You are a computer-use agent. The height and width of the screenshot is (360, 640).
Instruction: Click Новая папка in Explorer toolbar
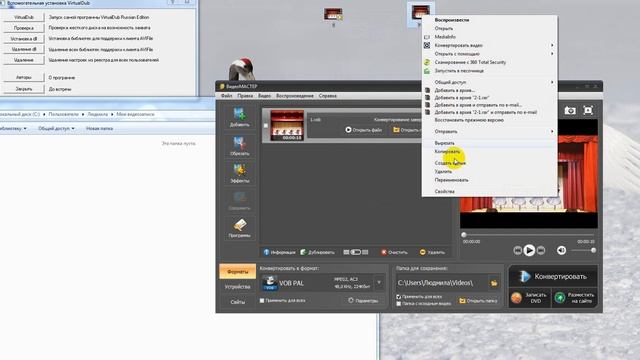click(99, 129)
